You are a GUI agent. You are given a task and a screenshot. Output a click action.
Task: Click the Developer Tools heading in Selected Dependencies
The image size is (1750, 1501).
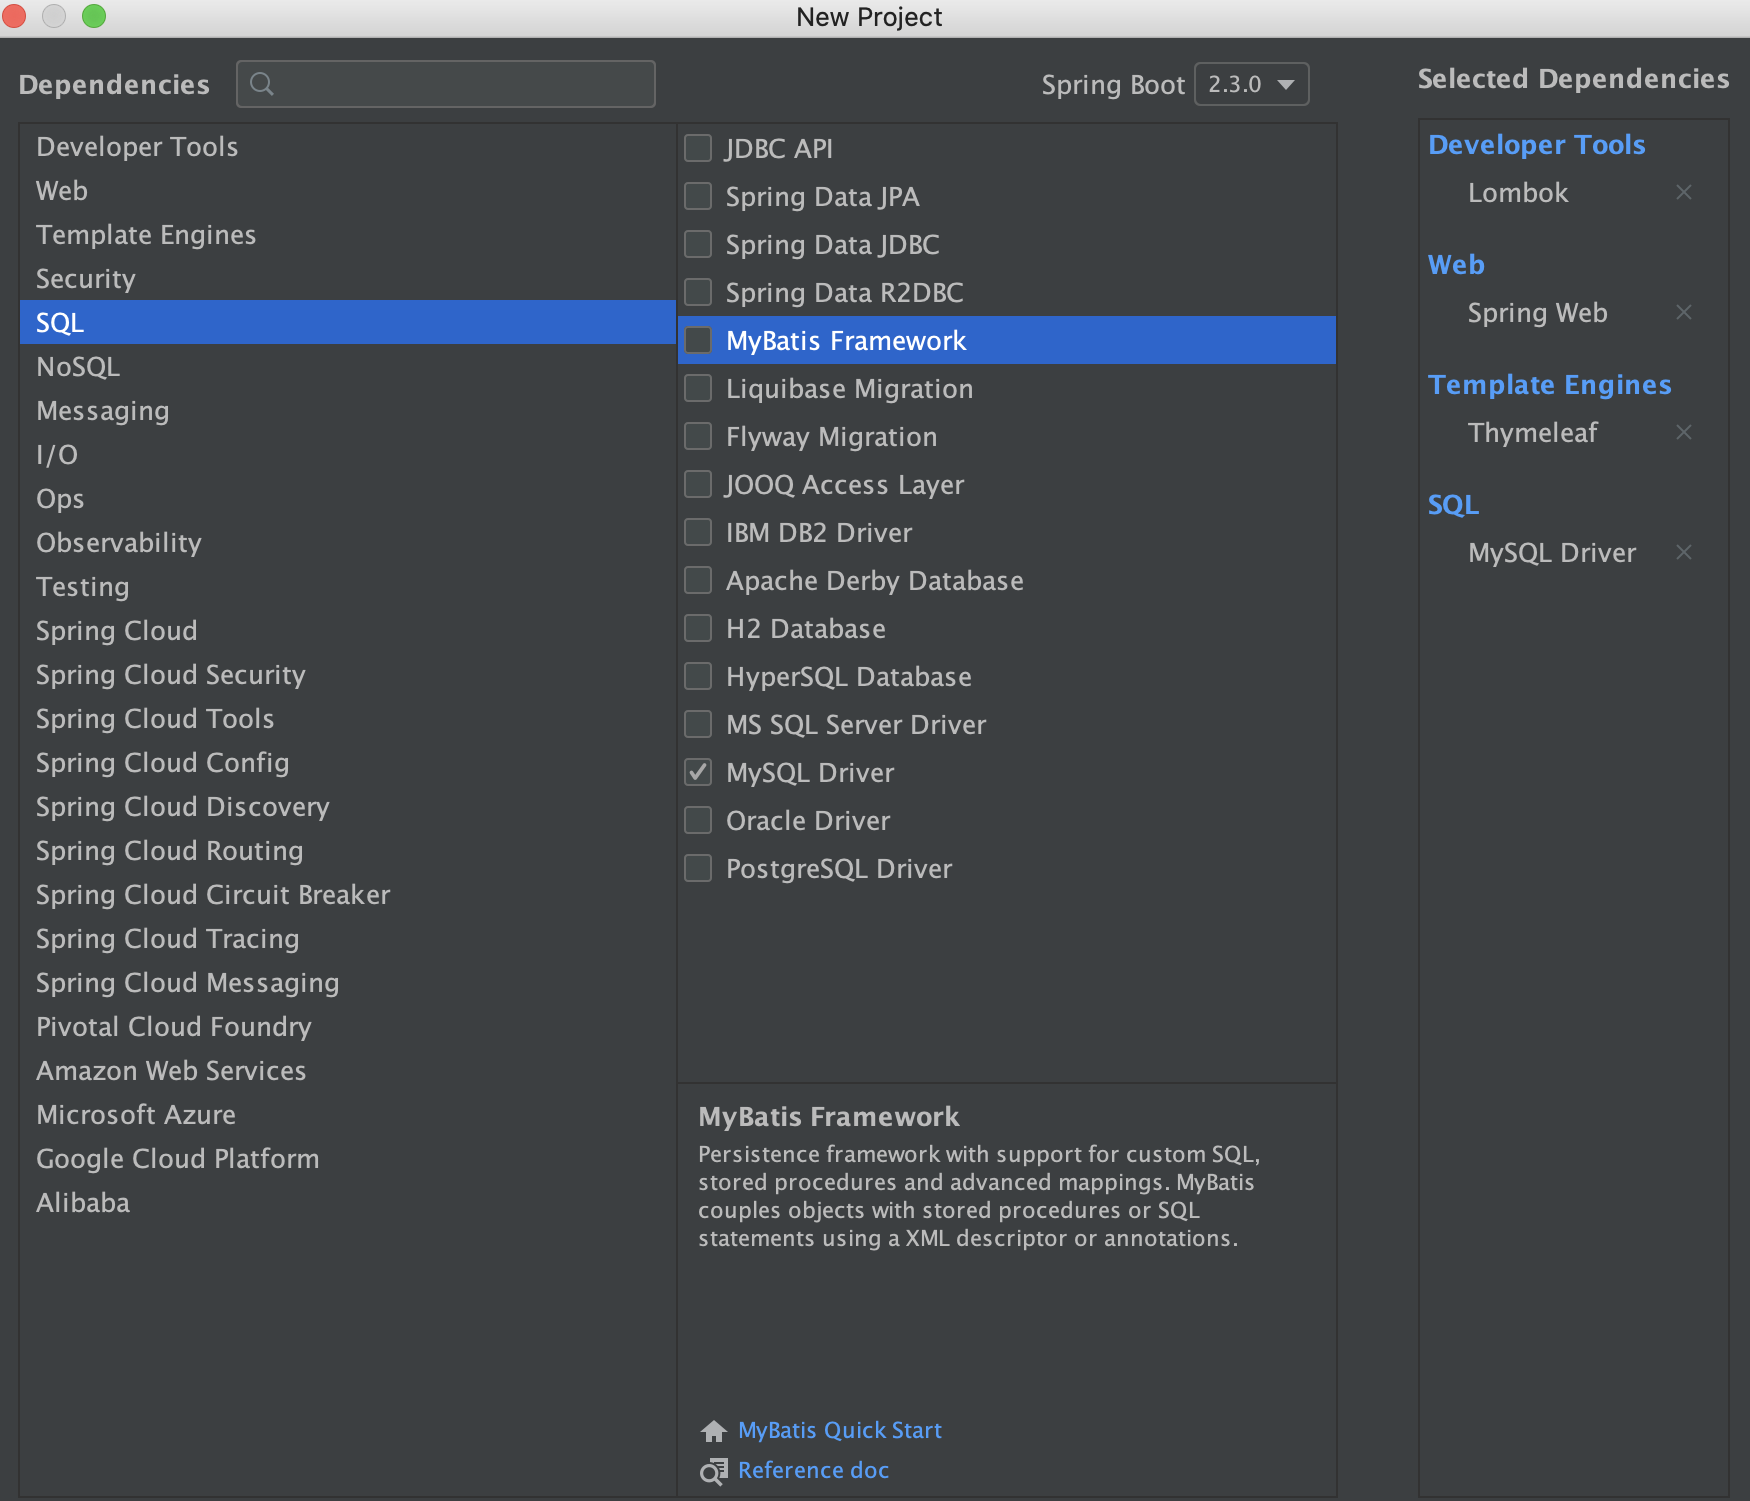tap(1536, 145)
